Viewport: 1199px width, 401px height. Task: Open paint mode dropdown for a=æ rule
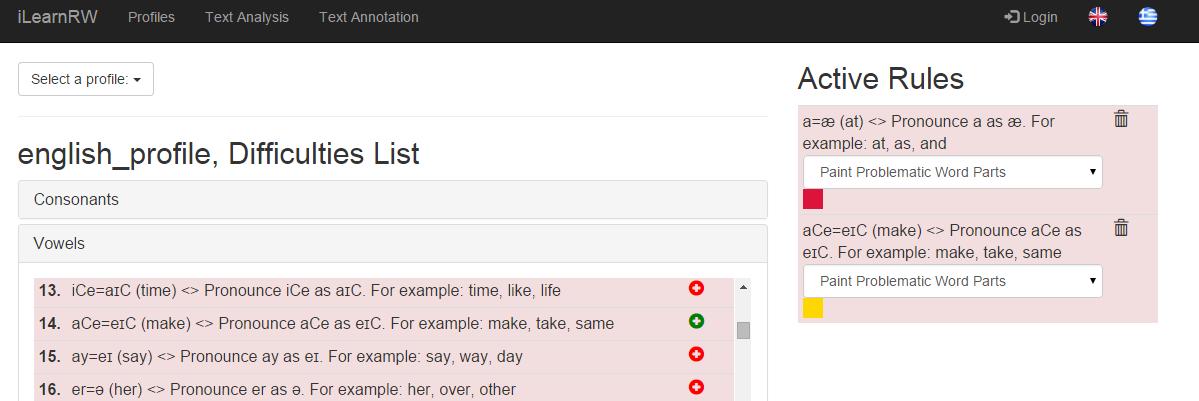pos(953,172)
